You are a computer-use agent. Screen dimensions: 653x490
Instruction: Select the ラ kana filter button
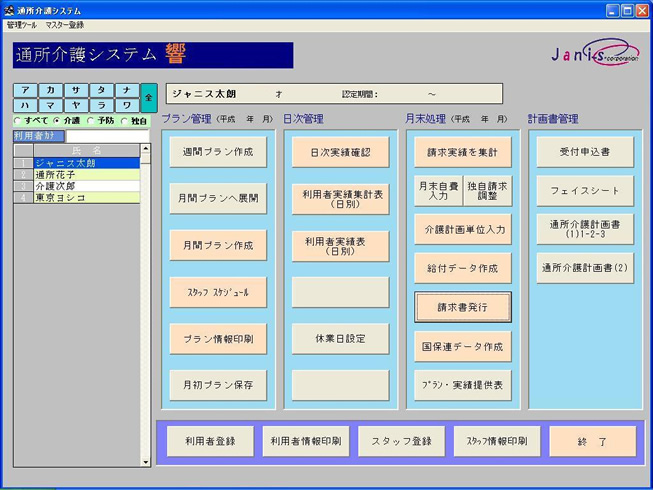[101, 105]
